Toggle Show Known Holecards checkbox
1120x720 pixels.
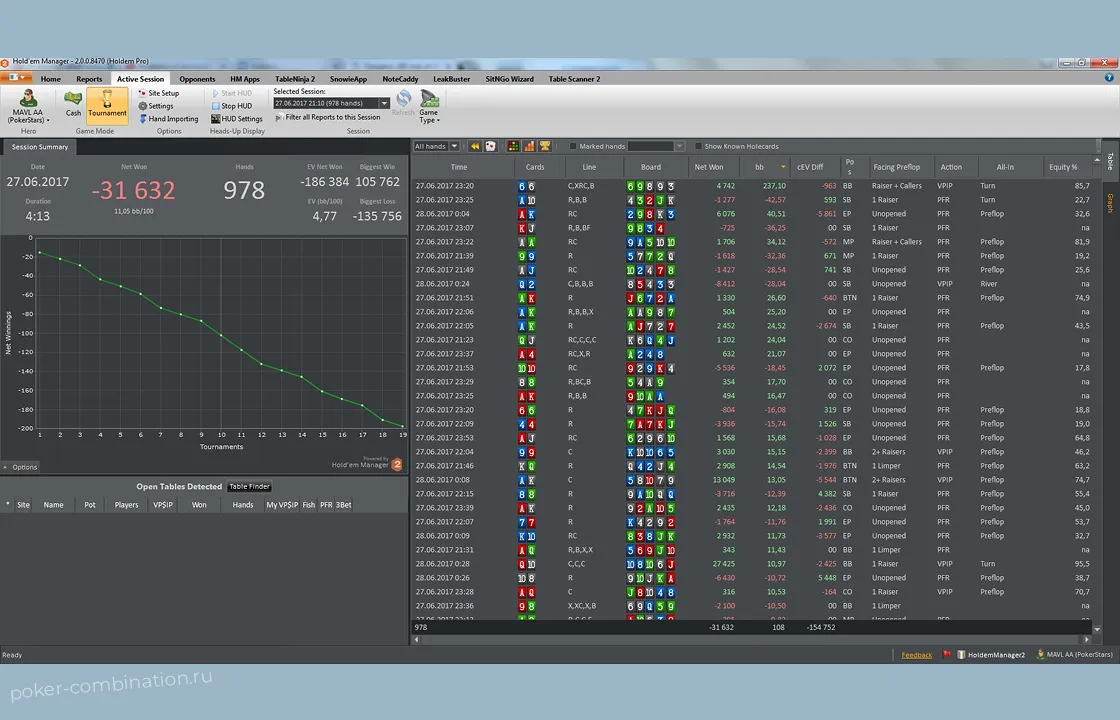point(698,147)
